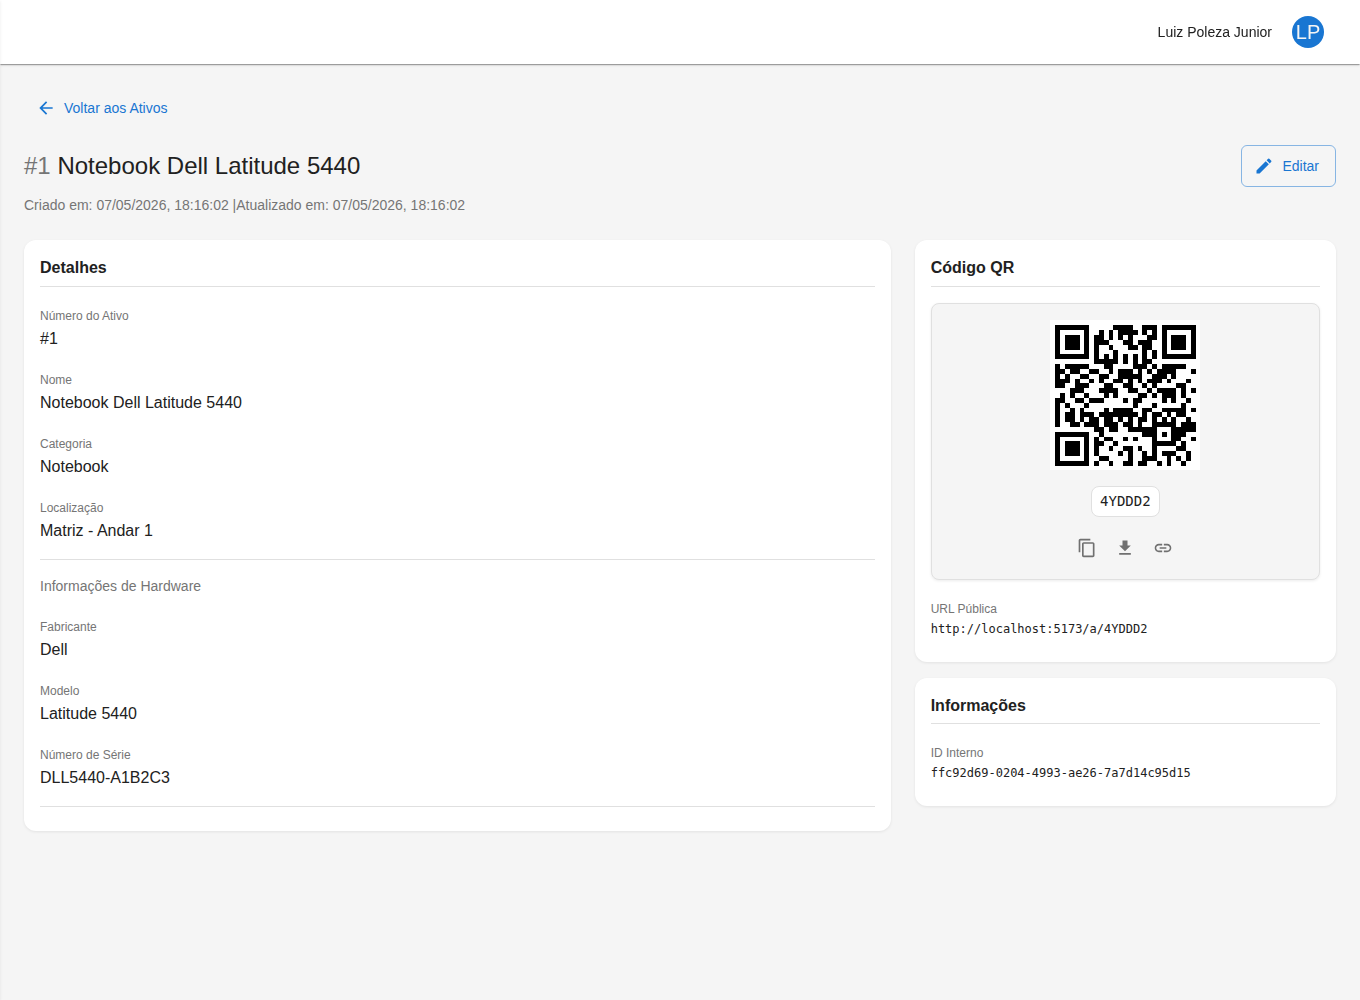This screenshot has width=1360, height=1000.
Task: Go back via Voltar aos Ativos link
Action: pos(103,108)
